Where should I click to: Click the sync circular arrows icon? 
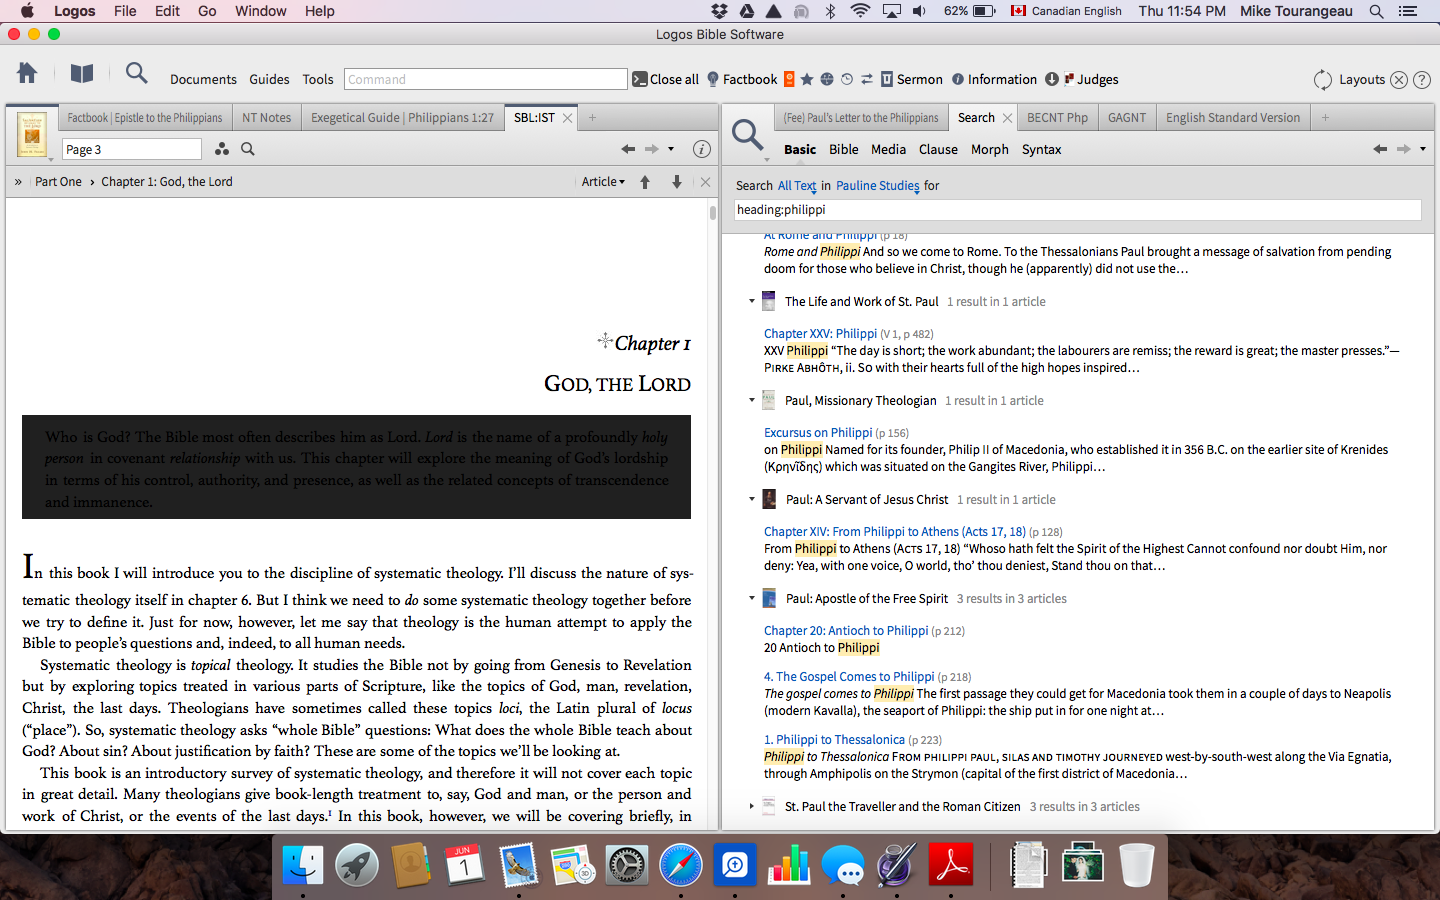(1323, 79)
